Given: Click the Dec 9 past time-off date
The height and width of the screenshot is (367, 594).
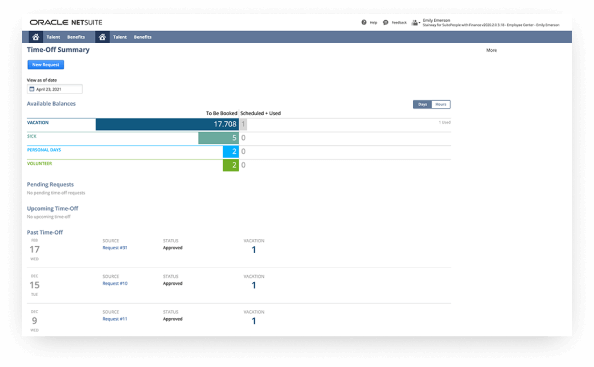Looking at the screenshot, I should 34,321.
